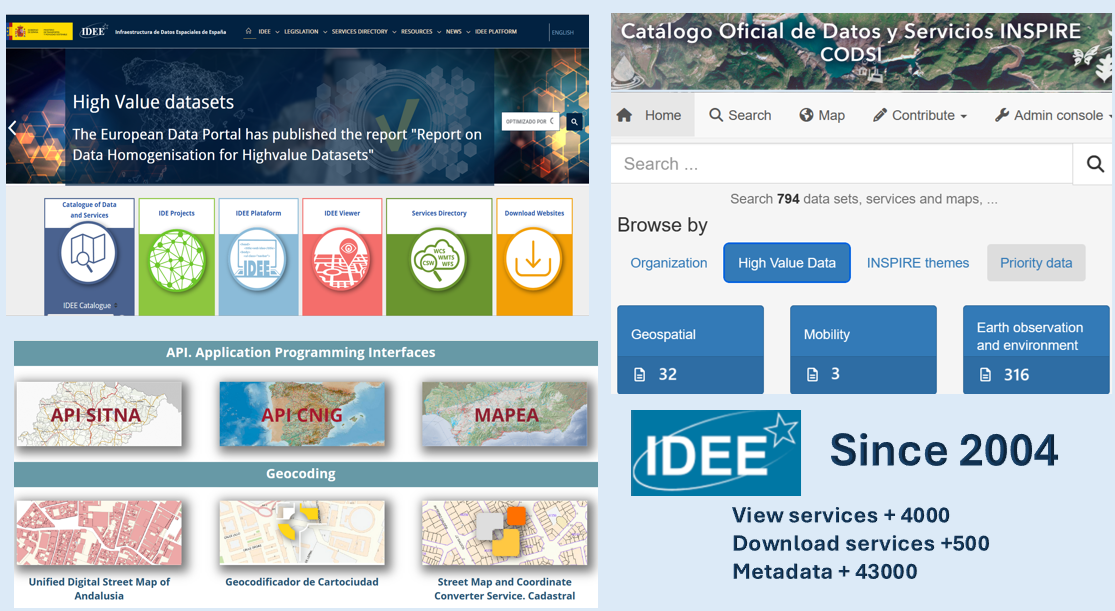Open the CODSI Search tab

pyautogui.click(x=740, y=115)
